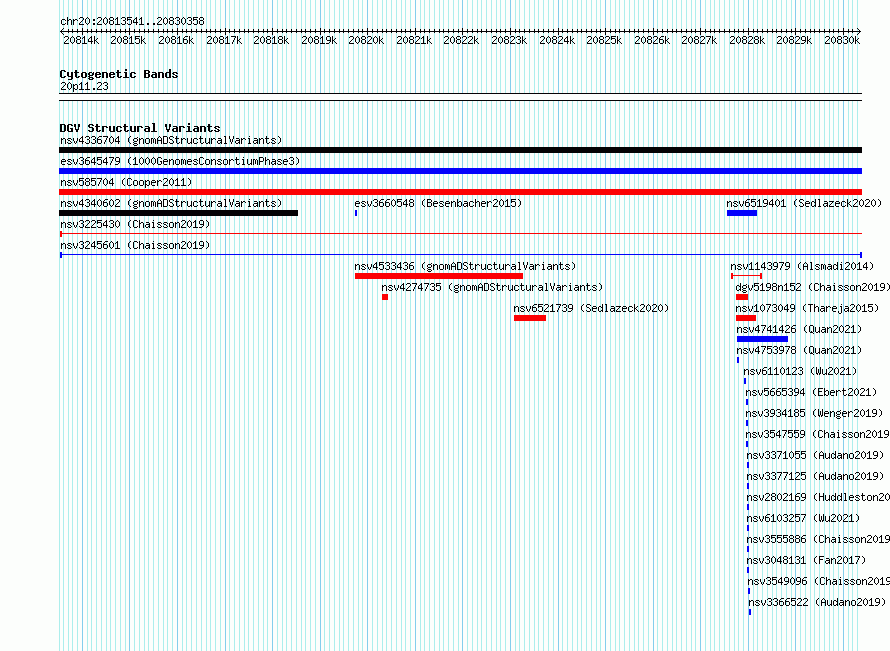Select the red nsv6521739 variant bar
This screenshot has height=651, width=890.
coord(530,318)
